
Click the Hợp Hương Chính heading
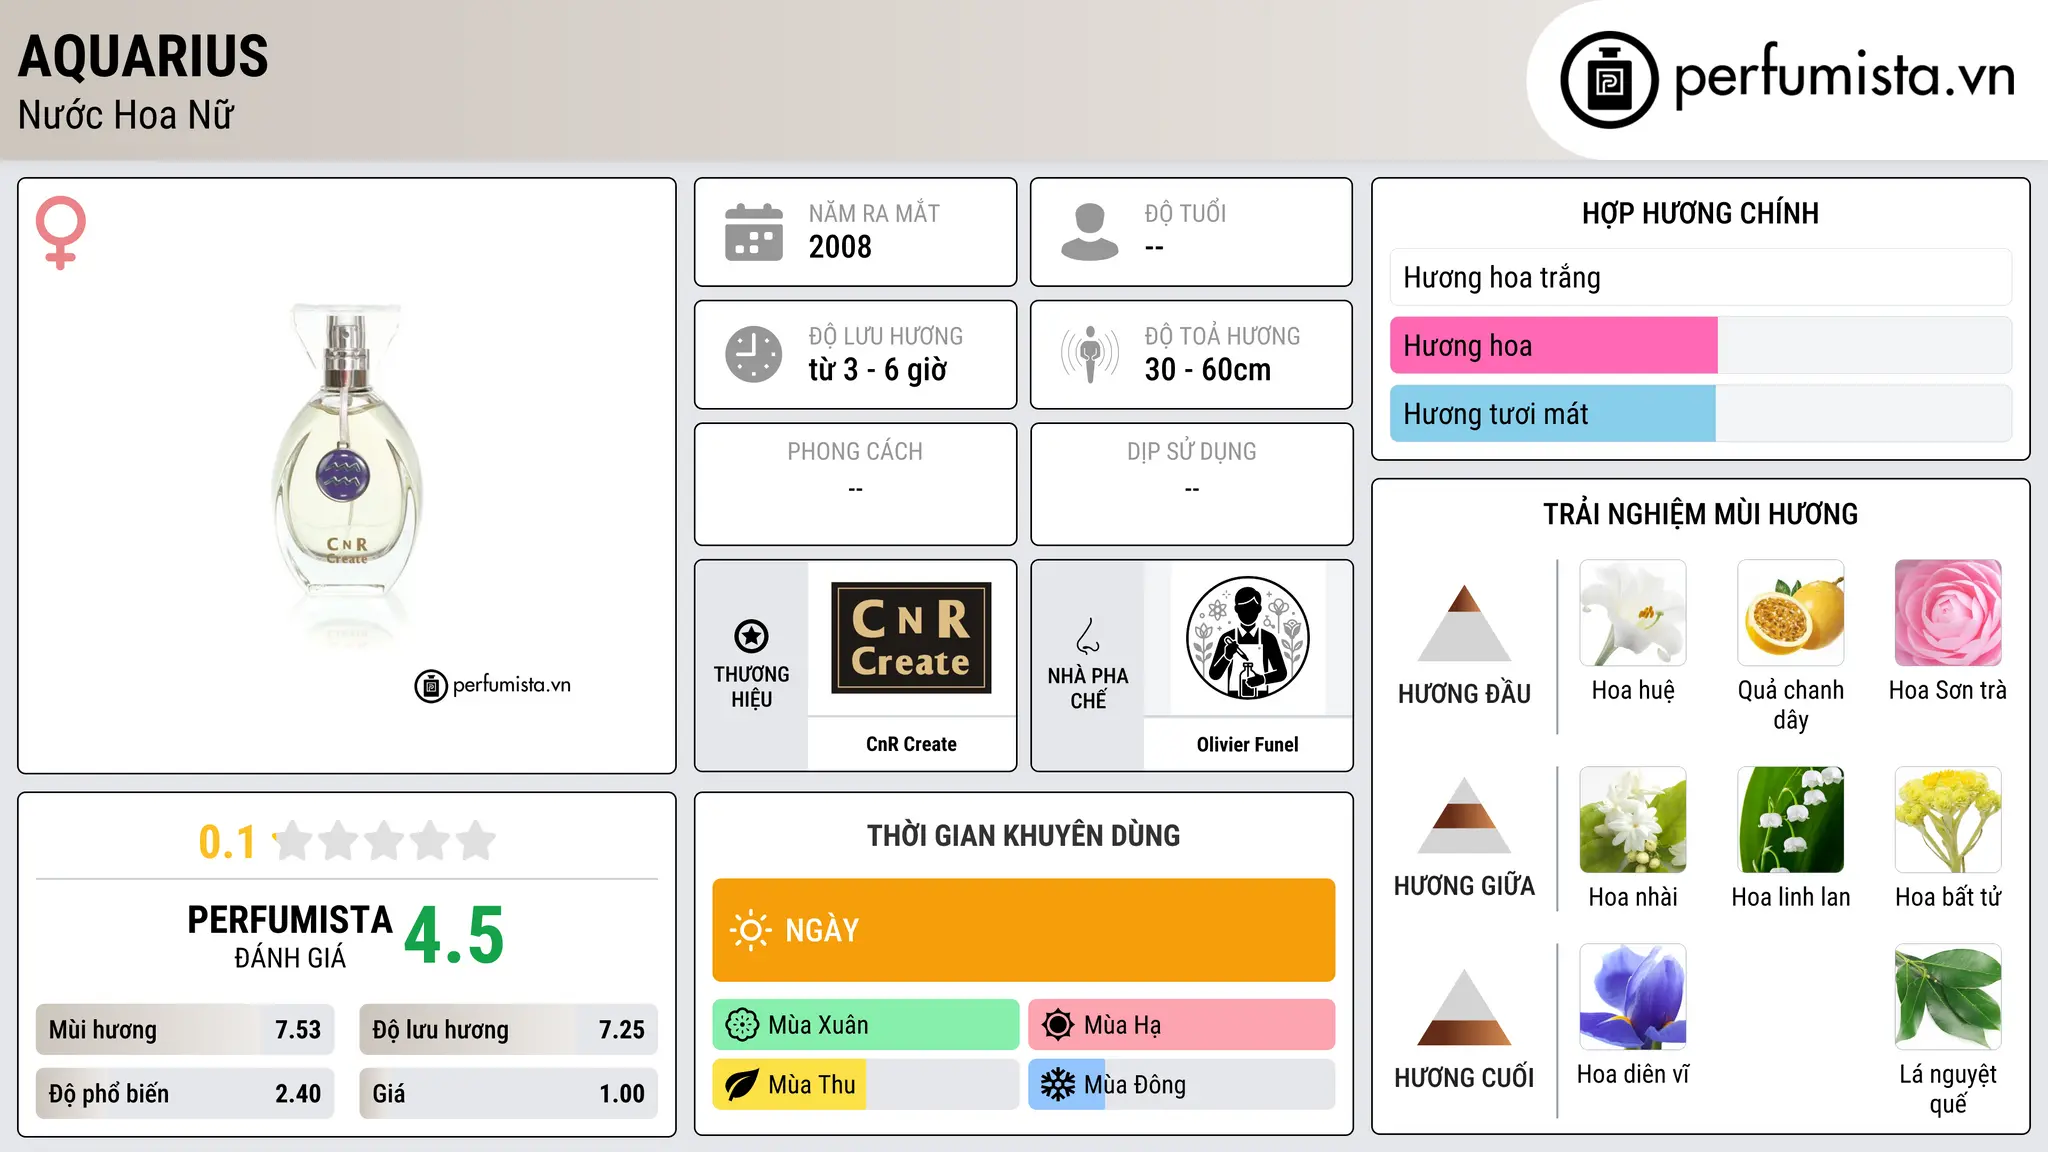1700,213
